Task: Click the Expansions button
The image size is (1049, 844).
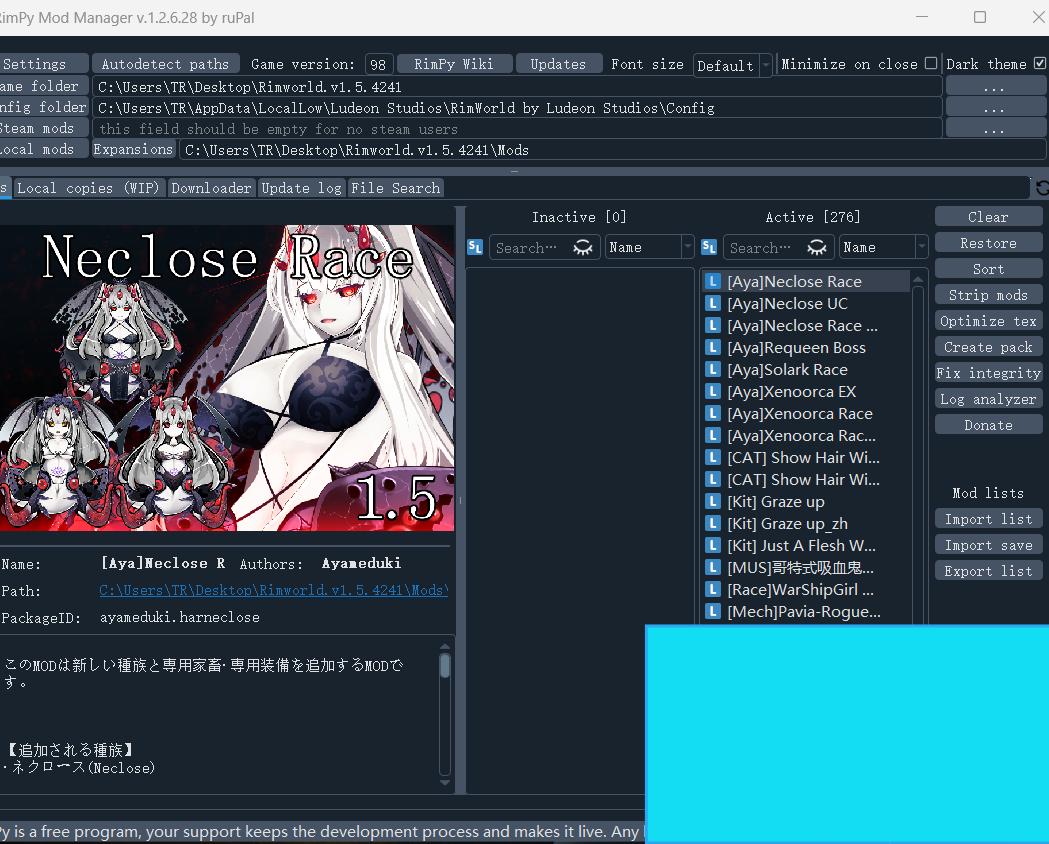Action: pos(133,149)
